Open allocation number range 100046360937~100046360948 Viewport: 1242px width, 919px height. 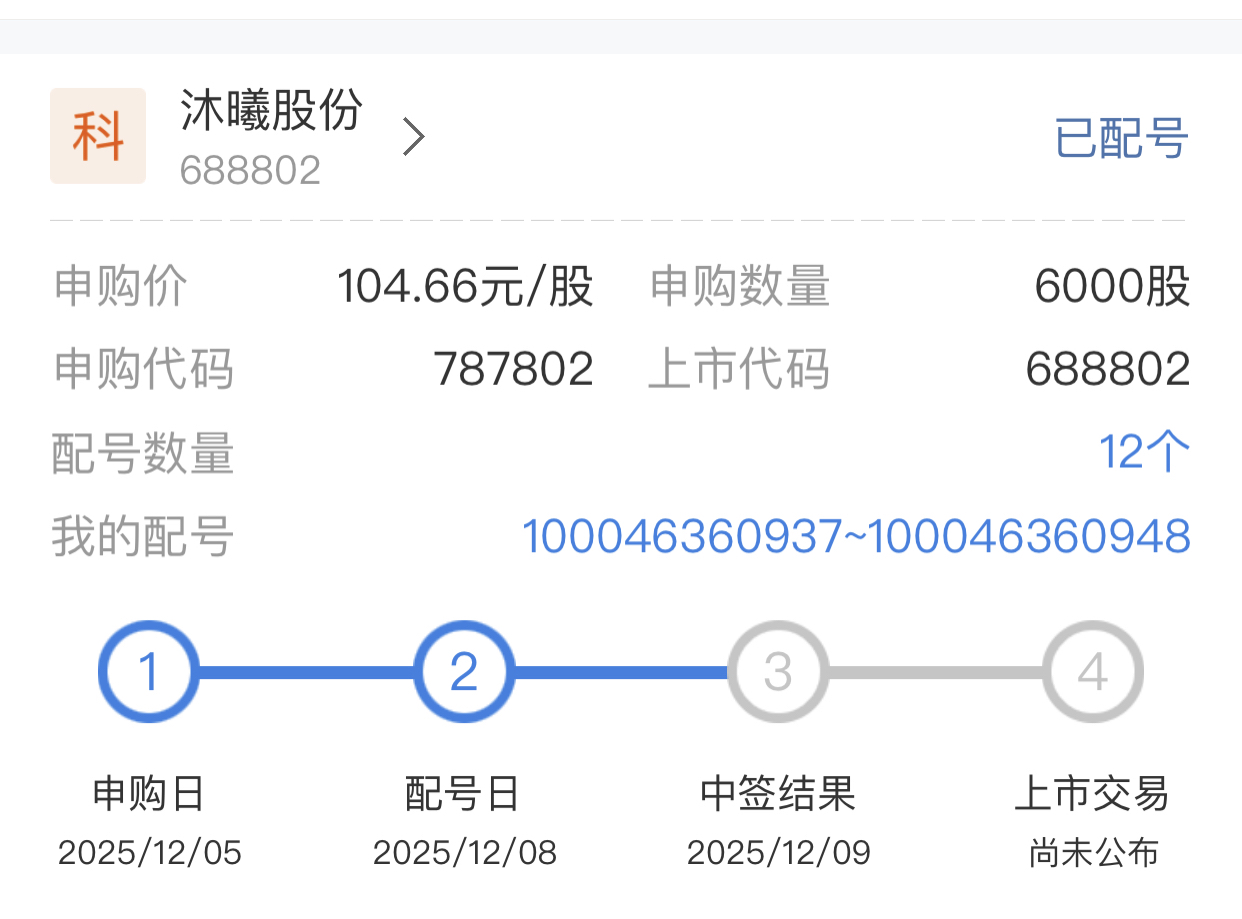coord(856,537)
